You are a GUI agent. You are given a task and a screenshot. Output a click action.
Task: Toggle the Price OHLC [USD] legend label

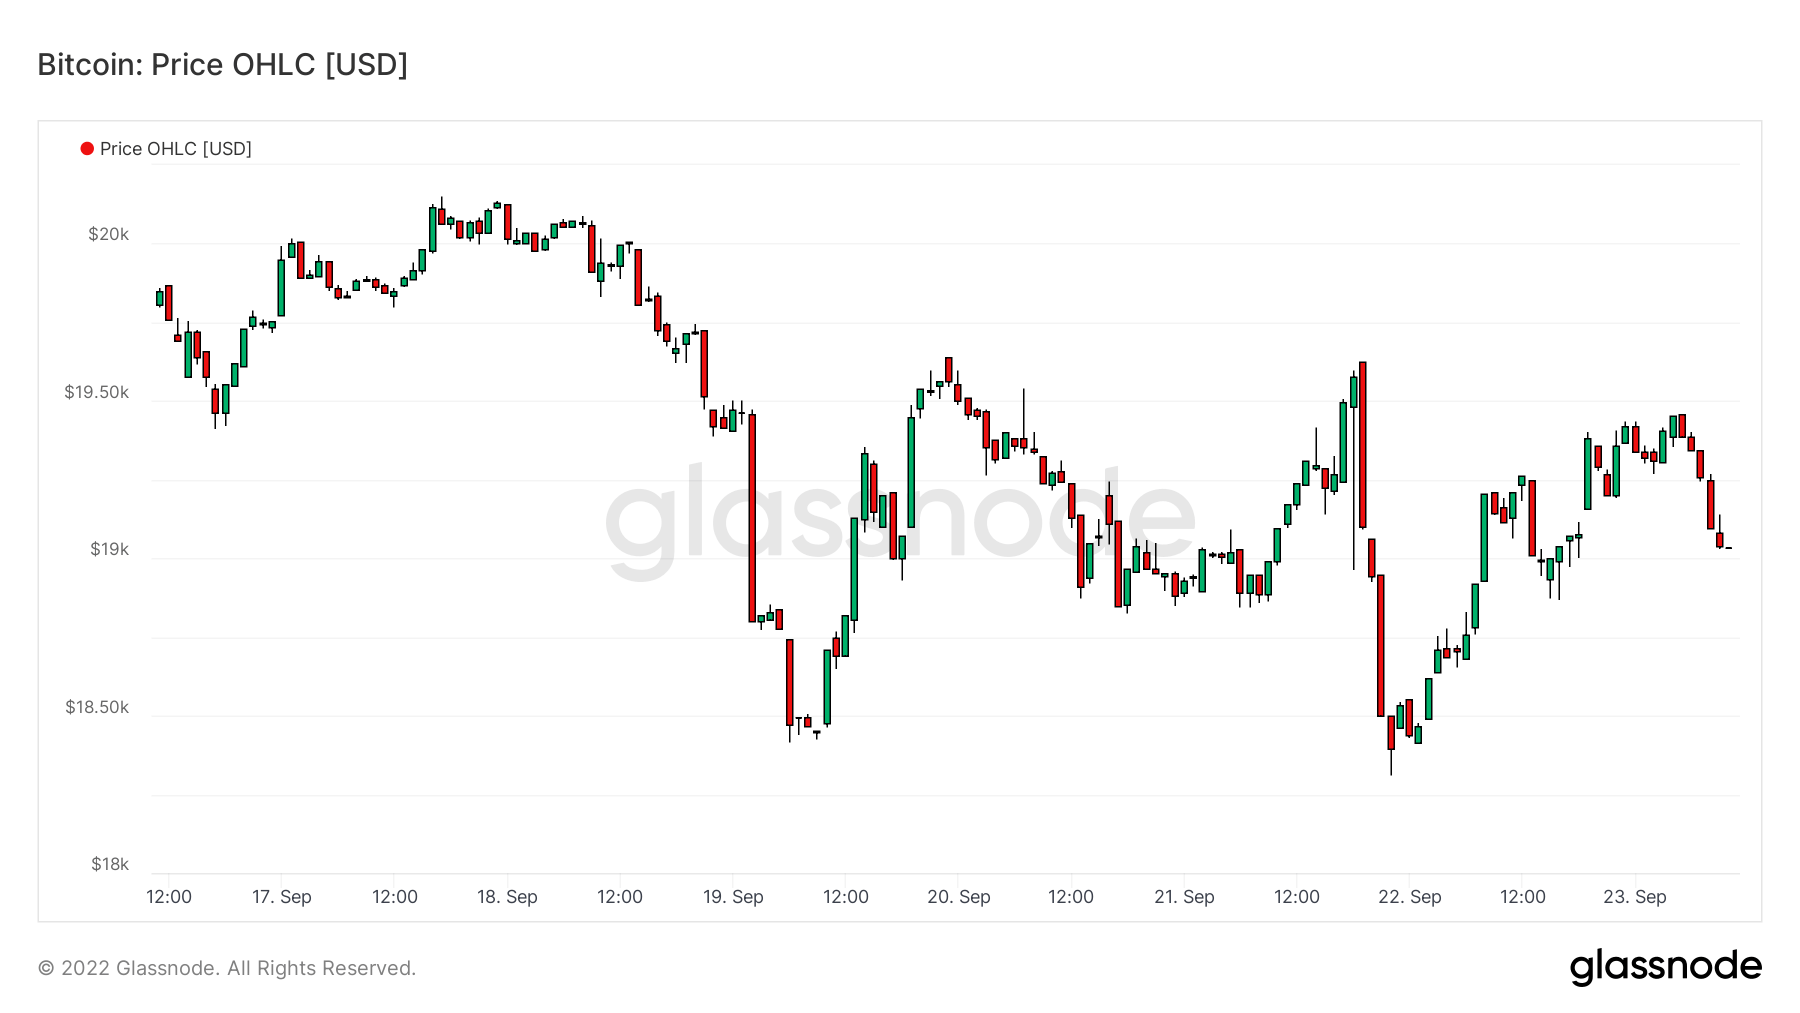[176, 149]
